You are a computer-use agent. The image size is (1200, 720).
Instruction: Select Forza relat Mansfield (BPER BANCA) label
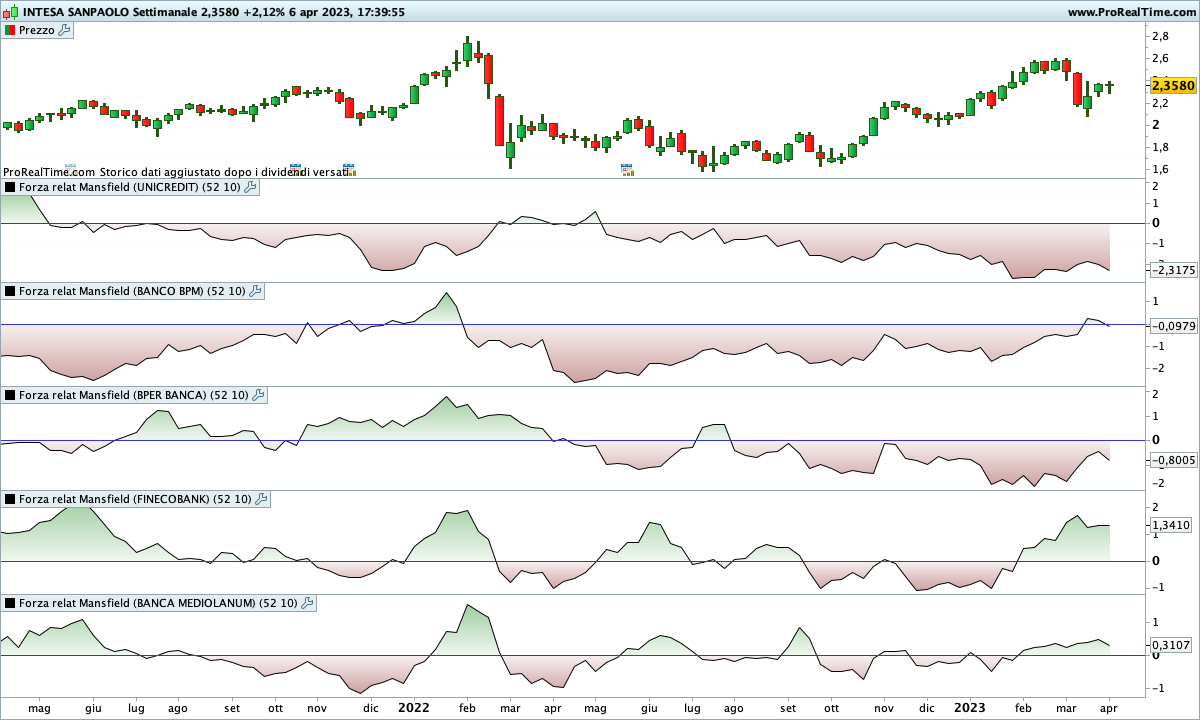pos(133,395)
